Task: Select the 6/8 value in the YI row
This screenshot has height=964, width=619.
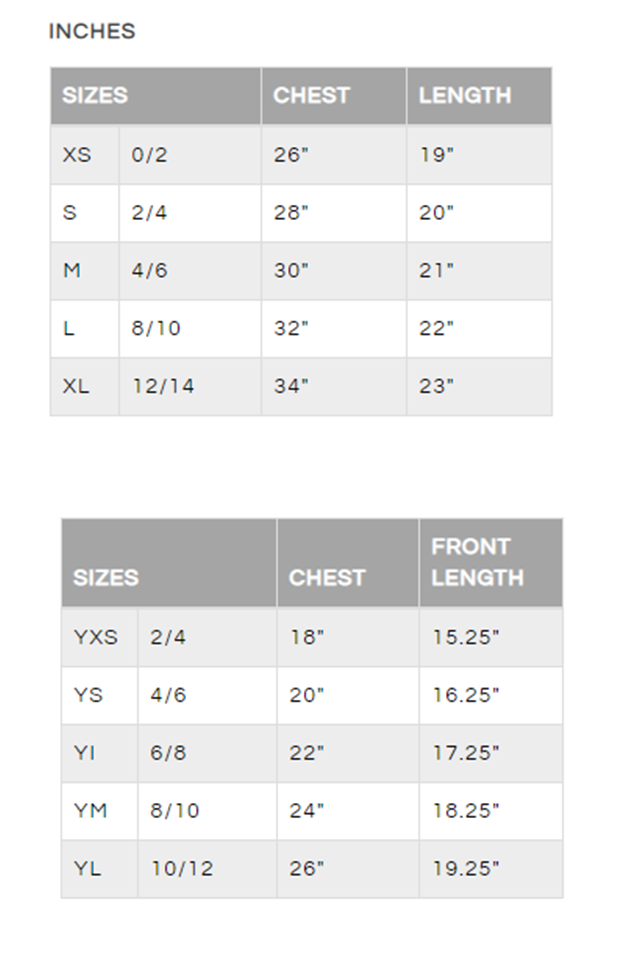Action: (x=168, y=753)
